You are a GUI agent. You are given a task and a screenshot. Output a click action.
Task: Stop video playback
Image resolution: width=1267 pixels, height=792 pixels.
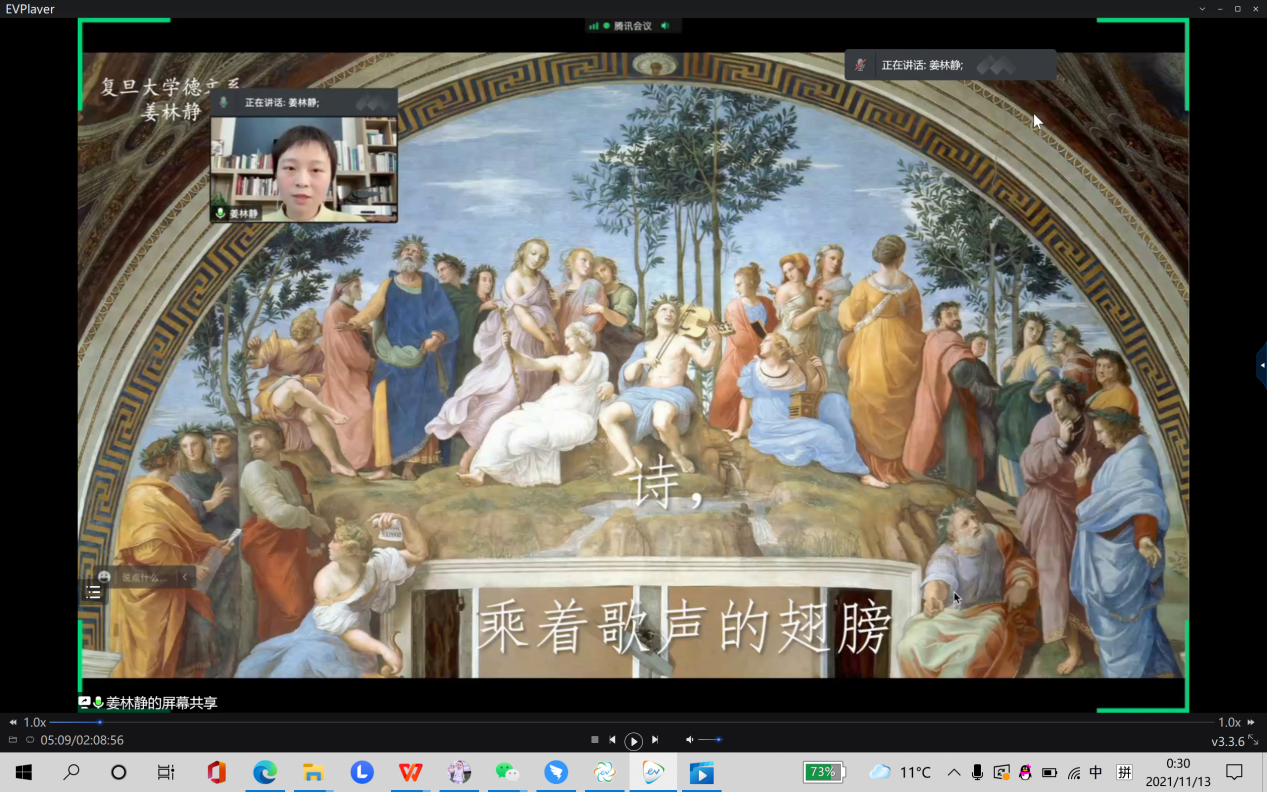coord(595,740)
